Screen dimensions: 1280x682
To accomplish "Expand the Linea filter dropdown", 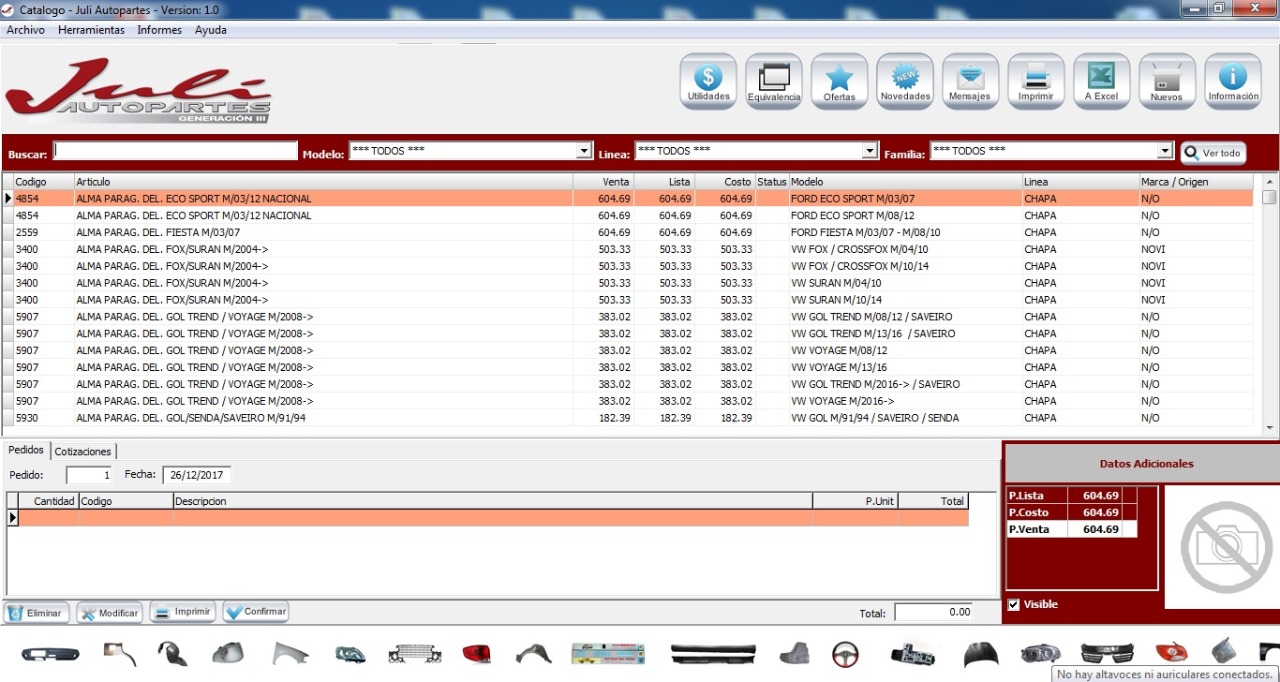I will (870, 151).
